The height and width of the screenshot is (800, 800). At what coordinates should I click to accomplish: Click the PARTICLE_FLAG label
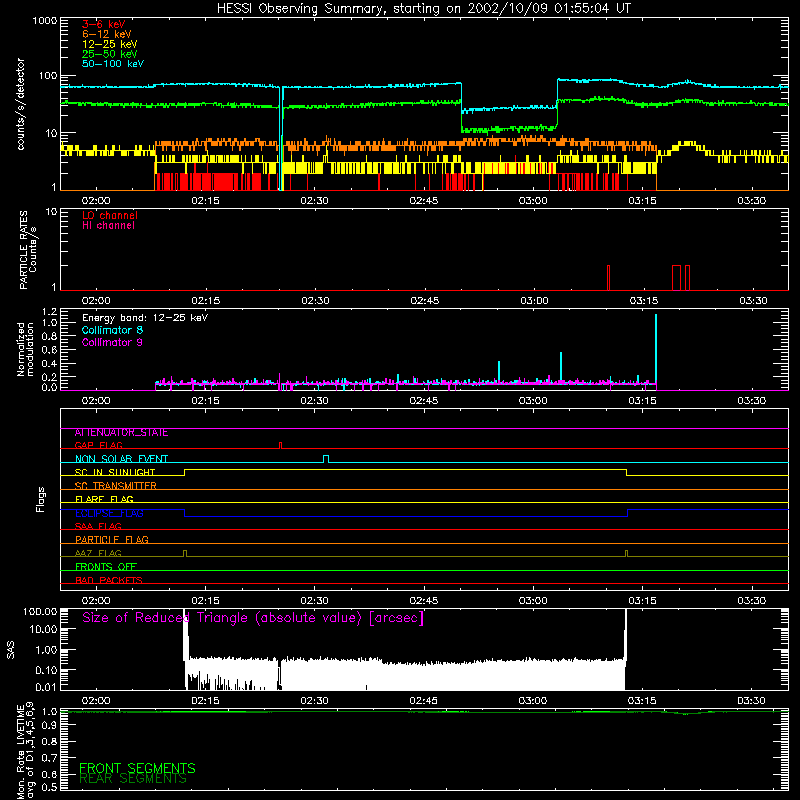tap(112, 540)
